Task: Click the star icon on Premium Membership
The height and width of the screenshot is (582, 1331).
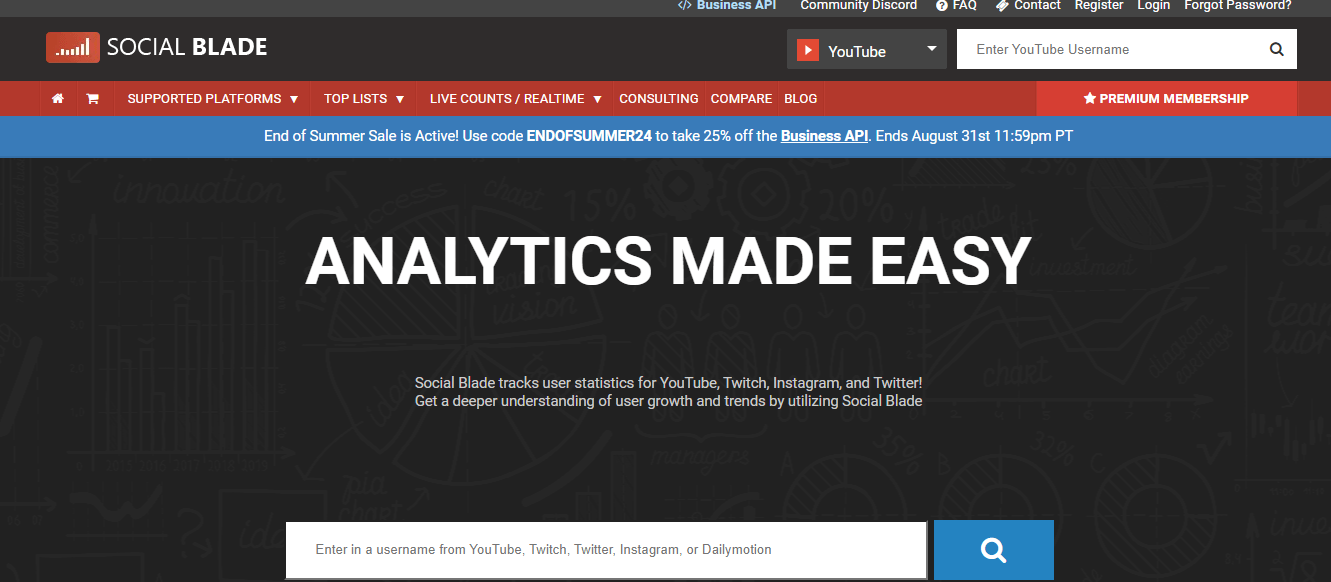Action: click(x=1090, y=99)
